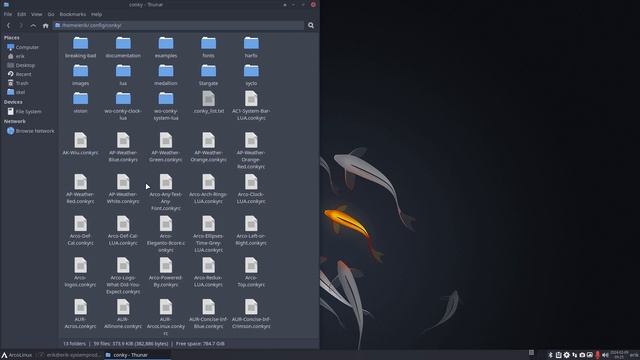This screenshot has height=360, width=640.
Task: Select the documentation folder icon
Action: point(123,43)
